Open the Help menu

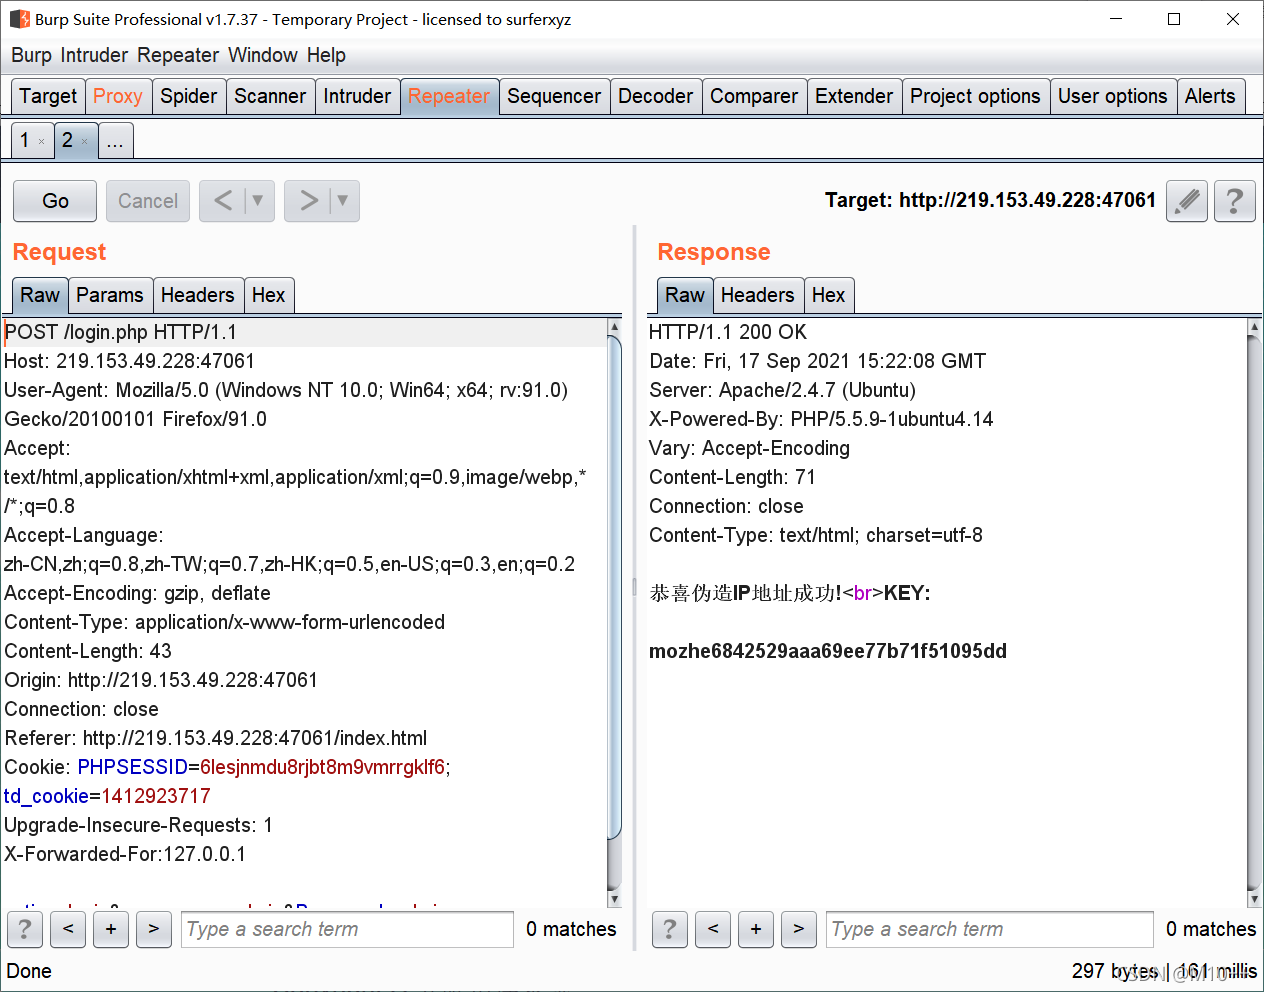click(326, 55)
